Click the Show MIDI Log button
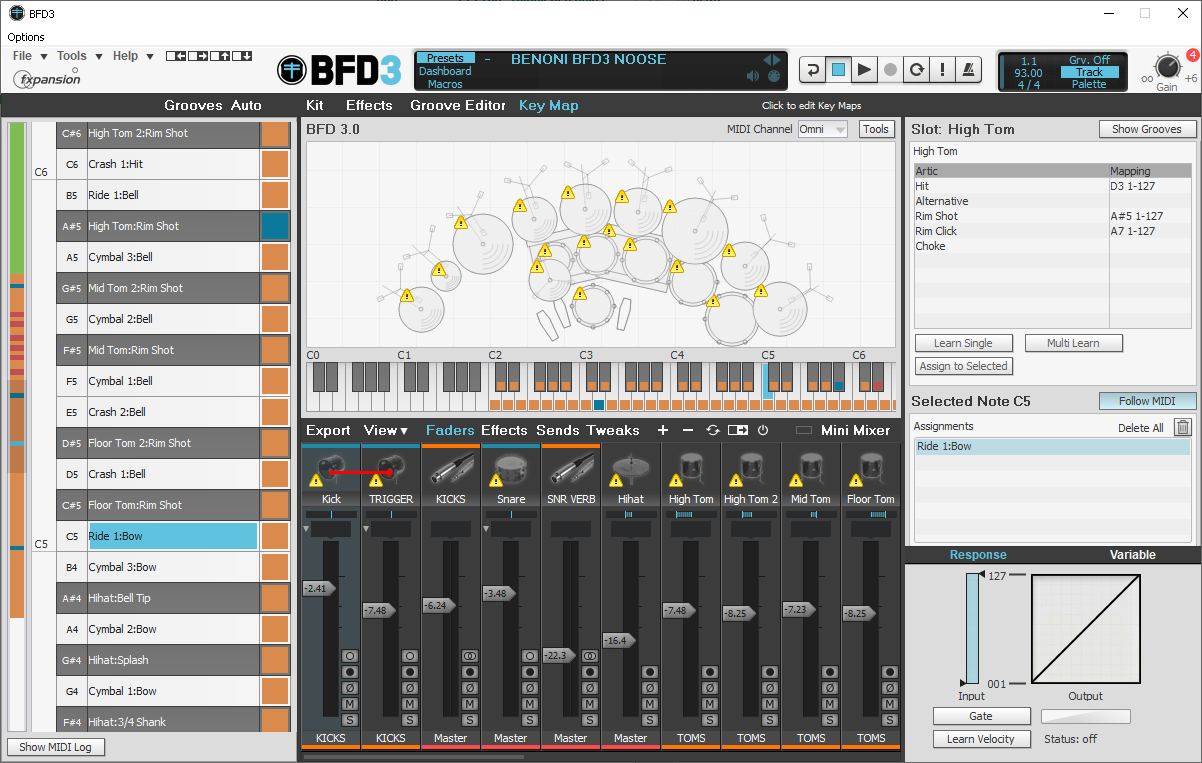Image resolution: width=1202 pixels, height=763 pixels. [x=56, y=747]
